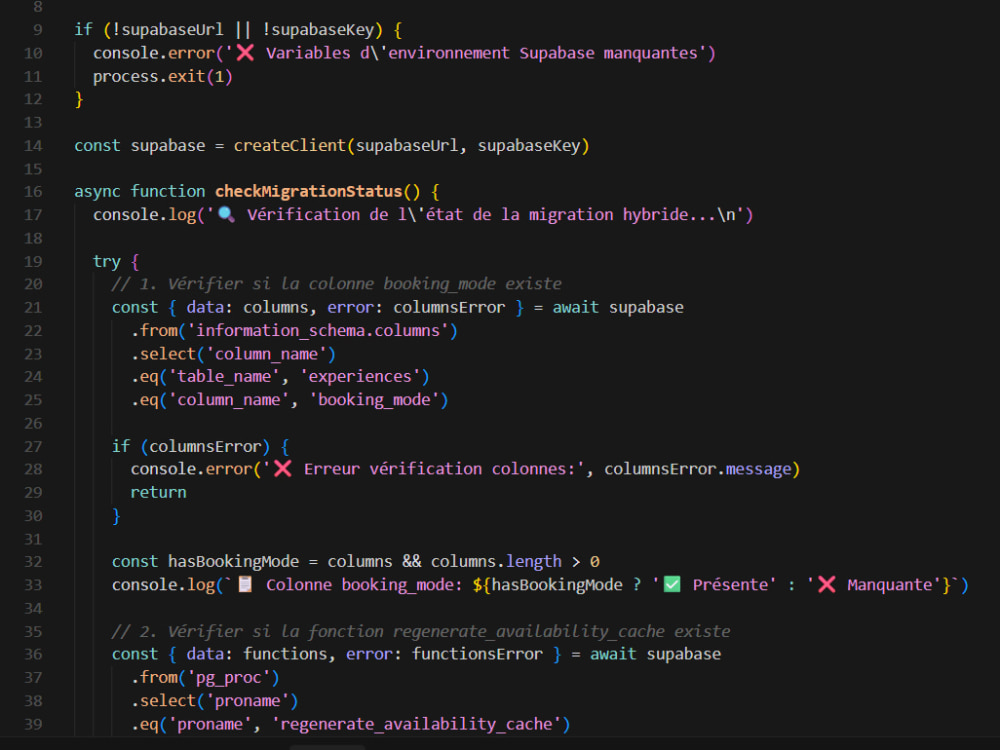
Task: Click the async keyword on line 16
Action: (x=98, y=192)
